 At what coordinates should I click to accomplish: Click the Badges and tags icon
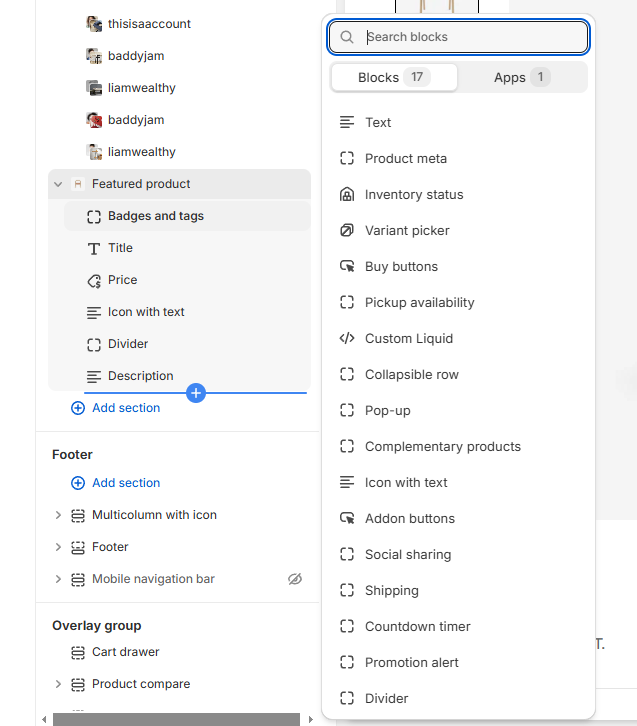click(94, 217)
